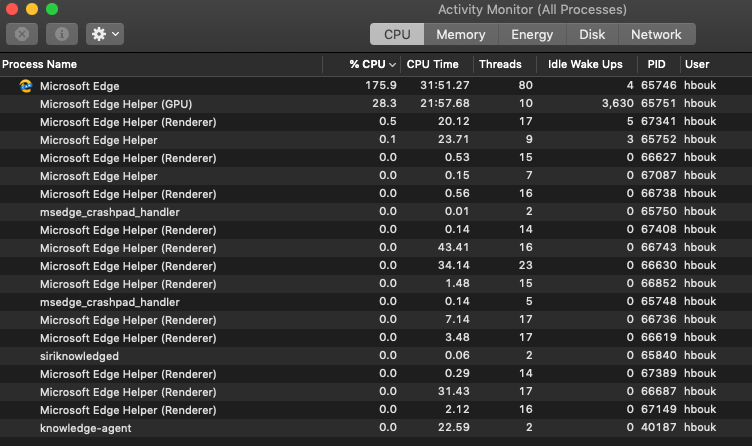Screen dimensions: 752x446
Task: Select Renderer helper with CPU time 7.14
Action: (376, 320)
